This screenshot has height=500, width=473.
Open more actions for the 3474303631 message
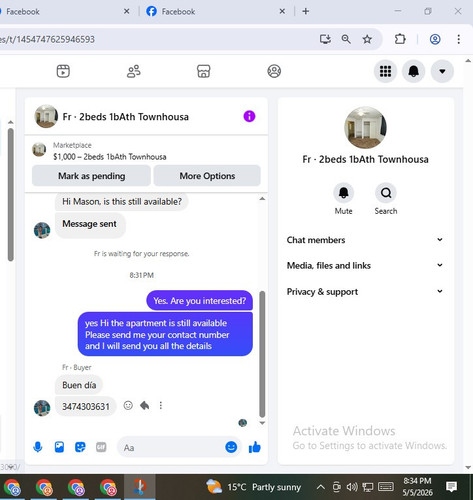pyautogui.click(x=161, y=405)
